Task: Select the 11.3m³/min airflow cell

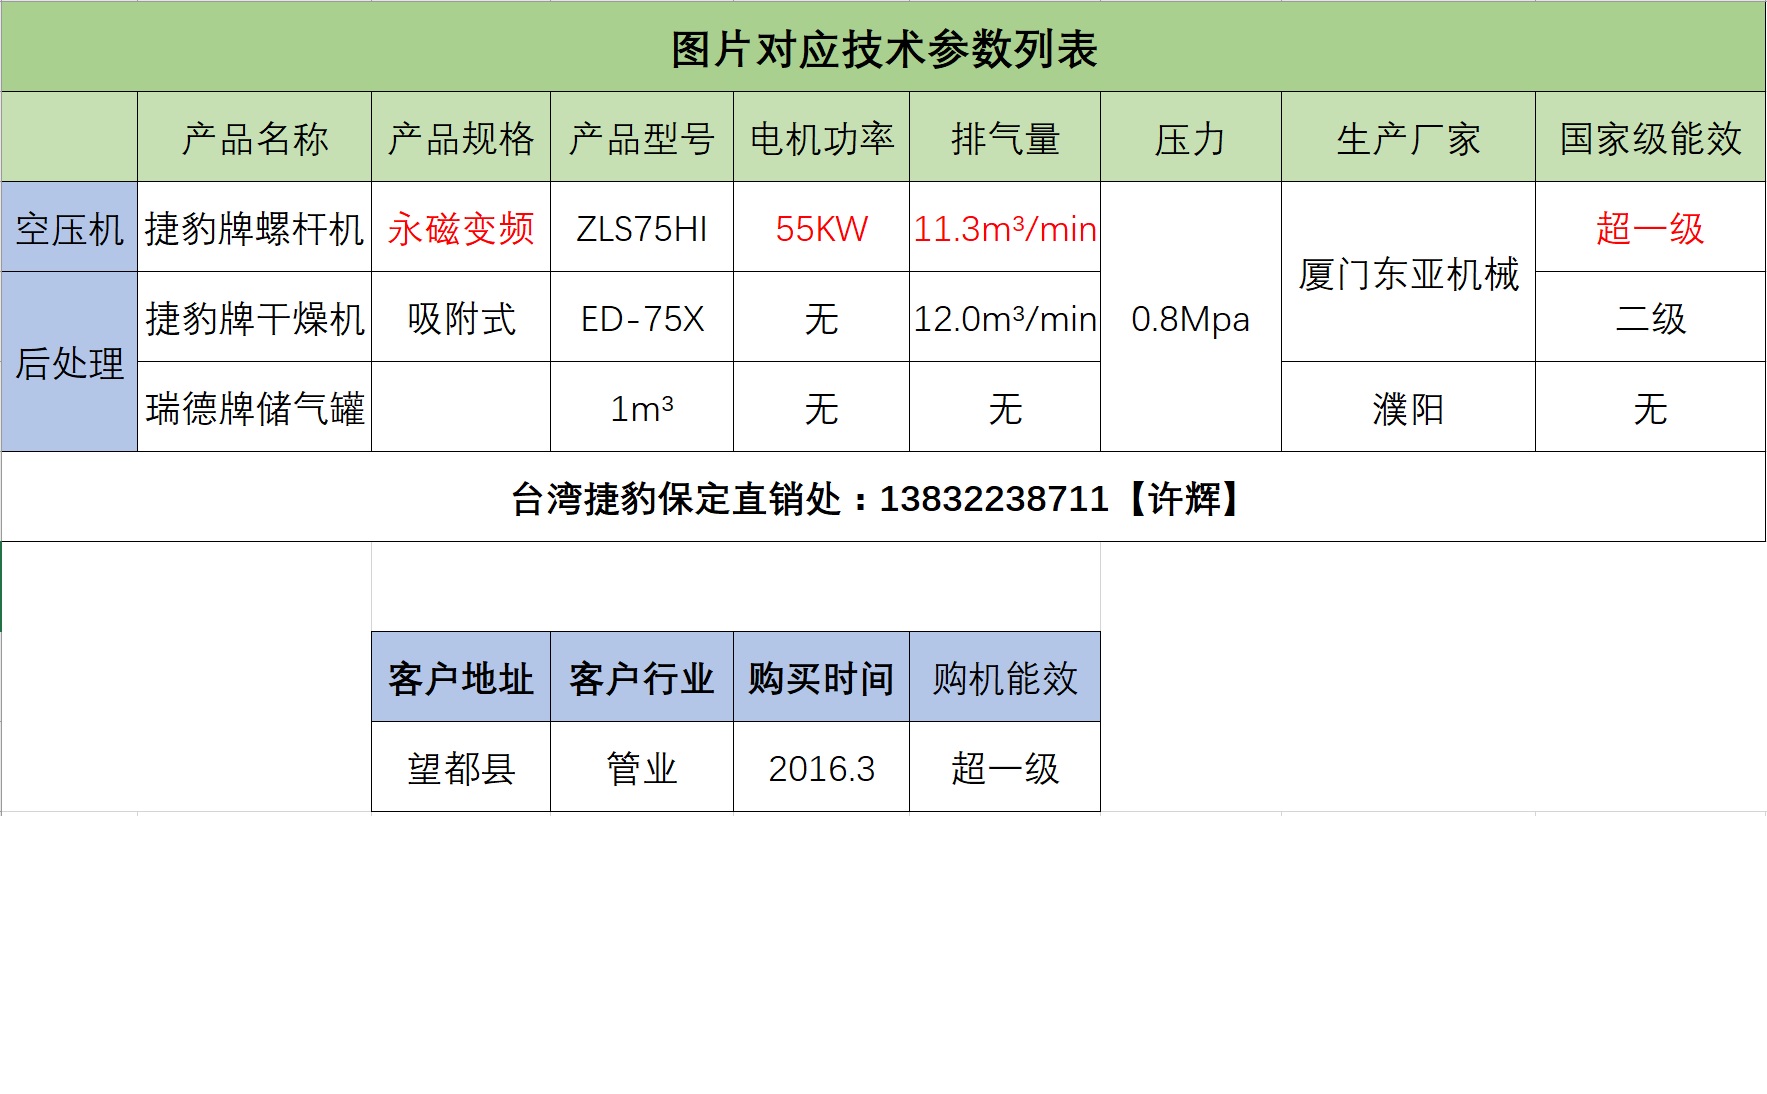Action: [x=1004, y=228]
